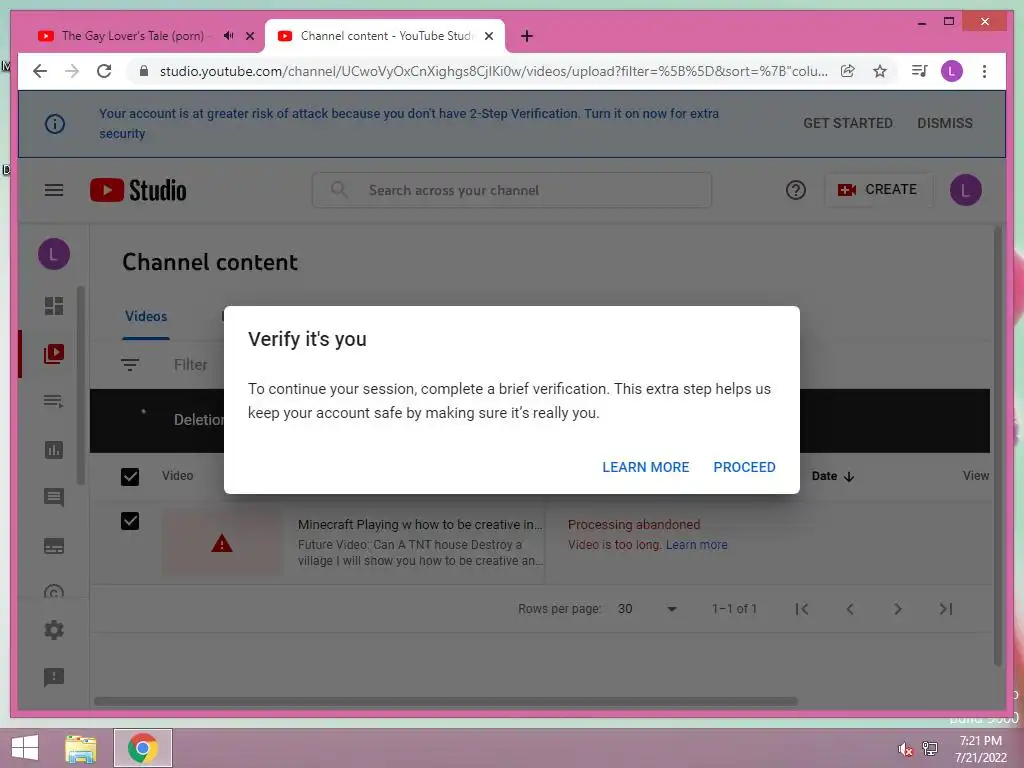Open the Chrome profile avatar

click(x=952, y=71)
